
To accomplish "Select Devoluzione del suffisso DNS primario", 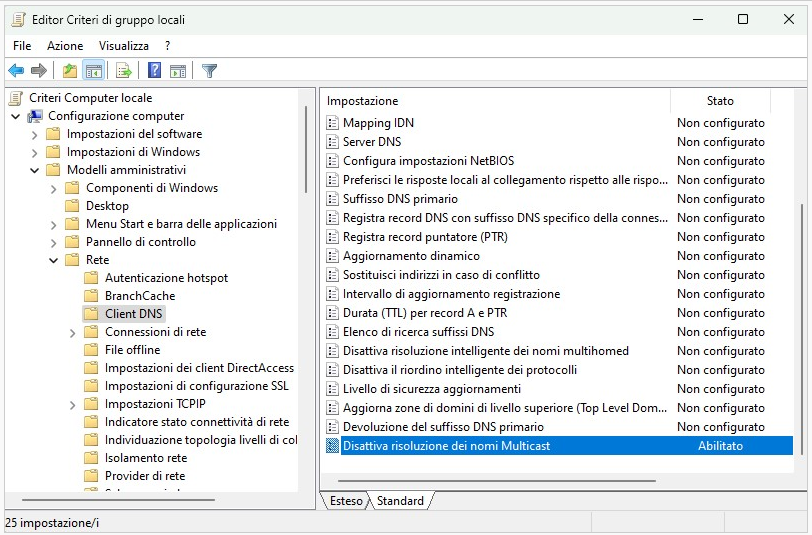I will coord(443,427).
